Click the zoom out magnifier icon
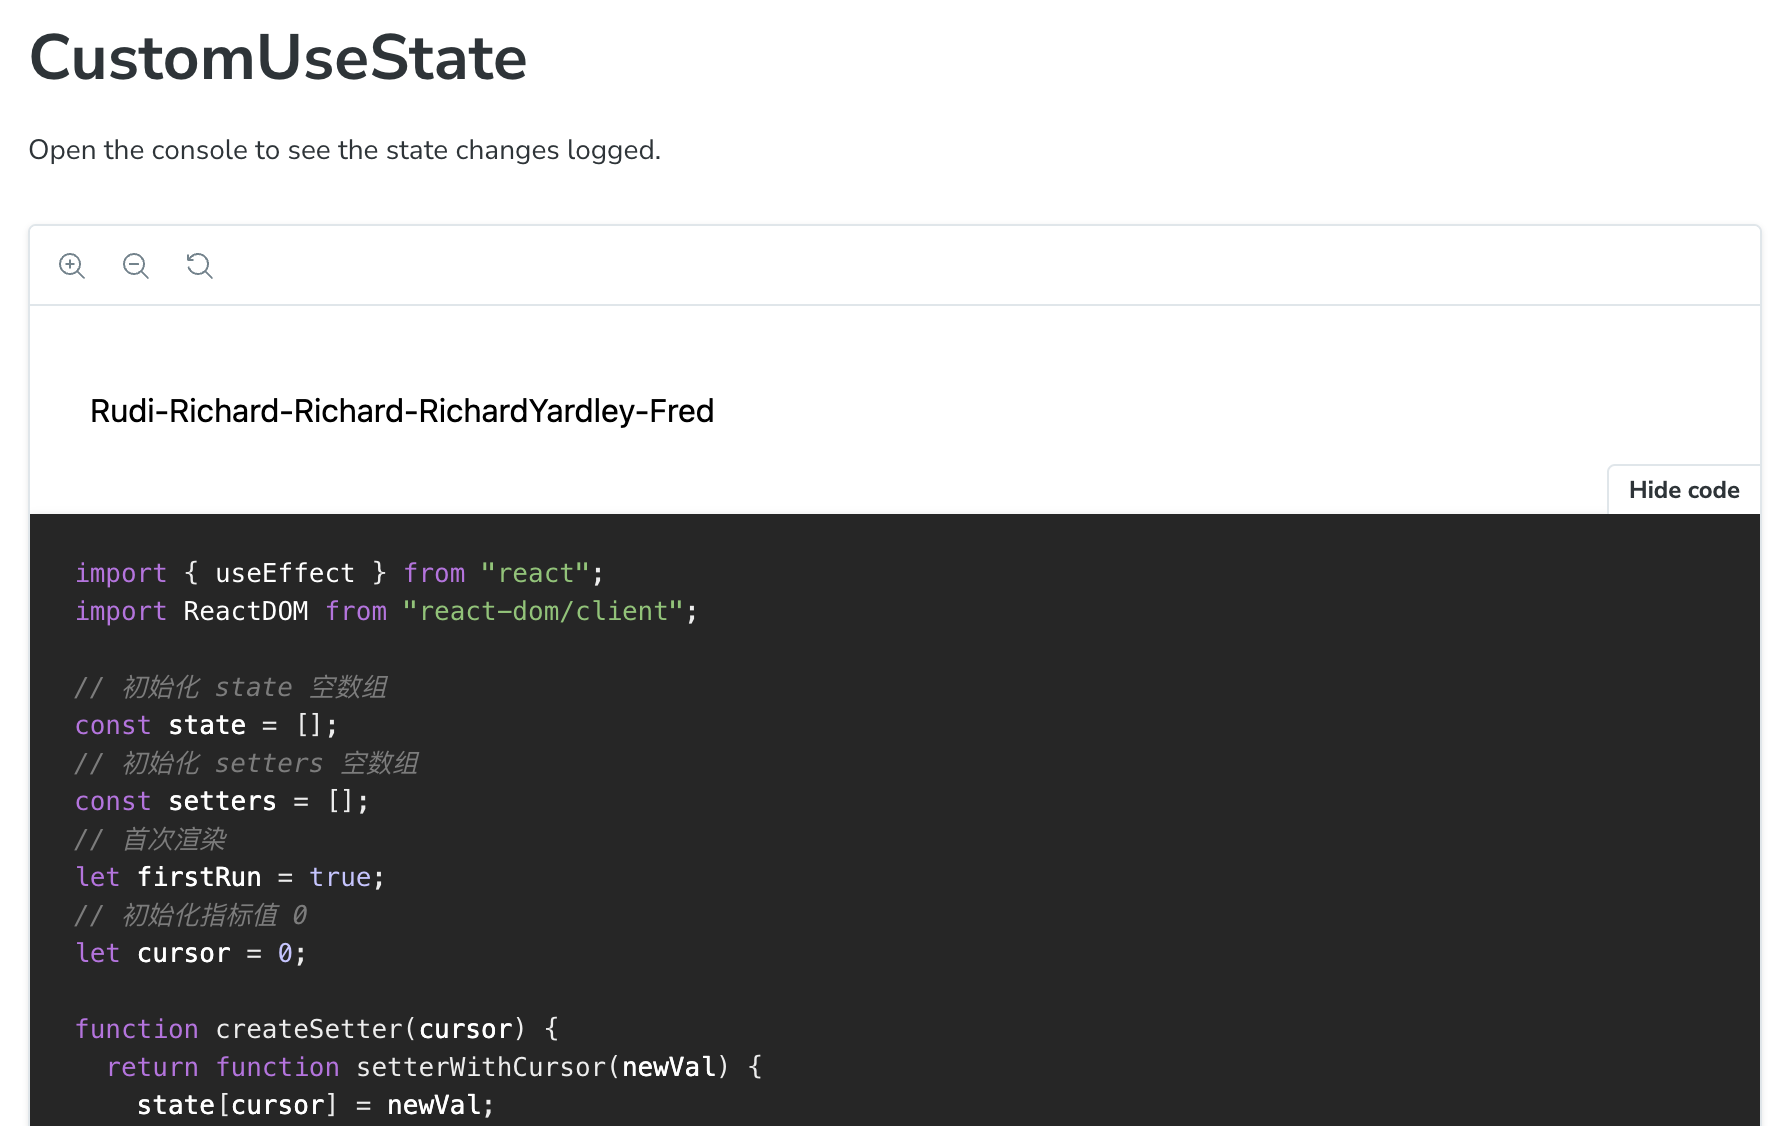This screenshot has height=1126, width=1778. [x=136, y=266]
